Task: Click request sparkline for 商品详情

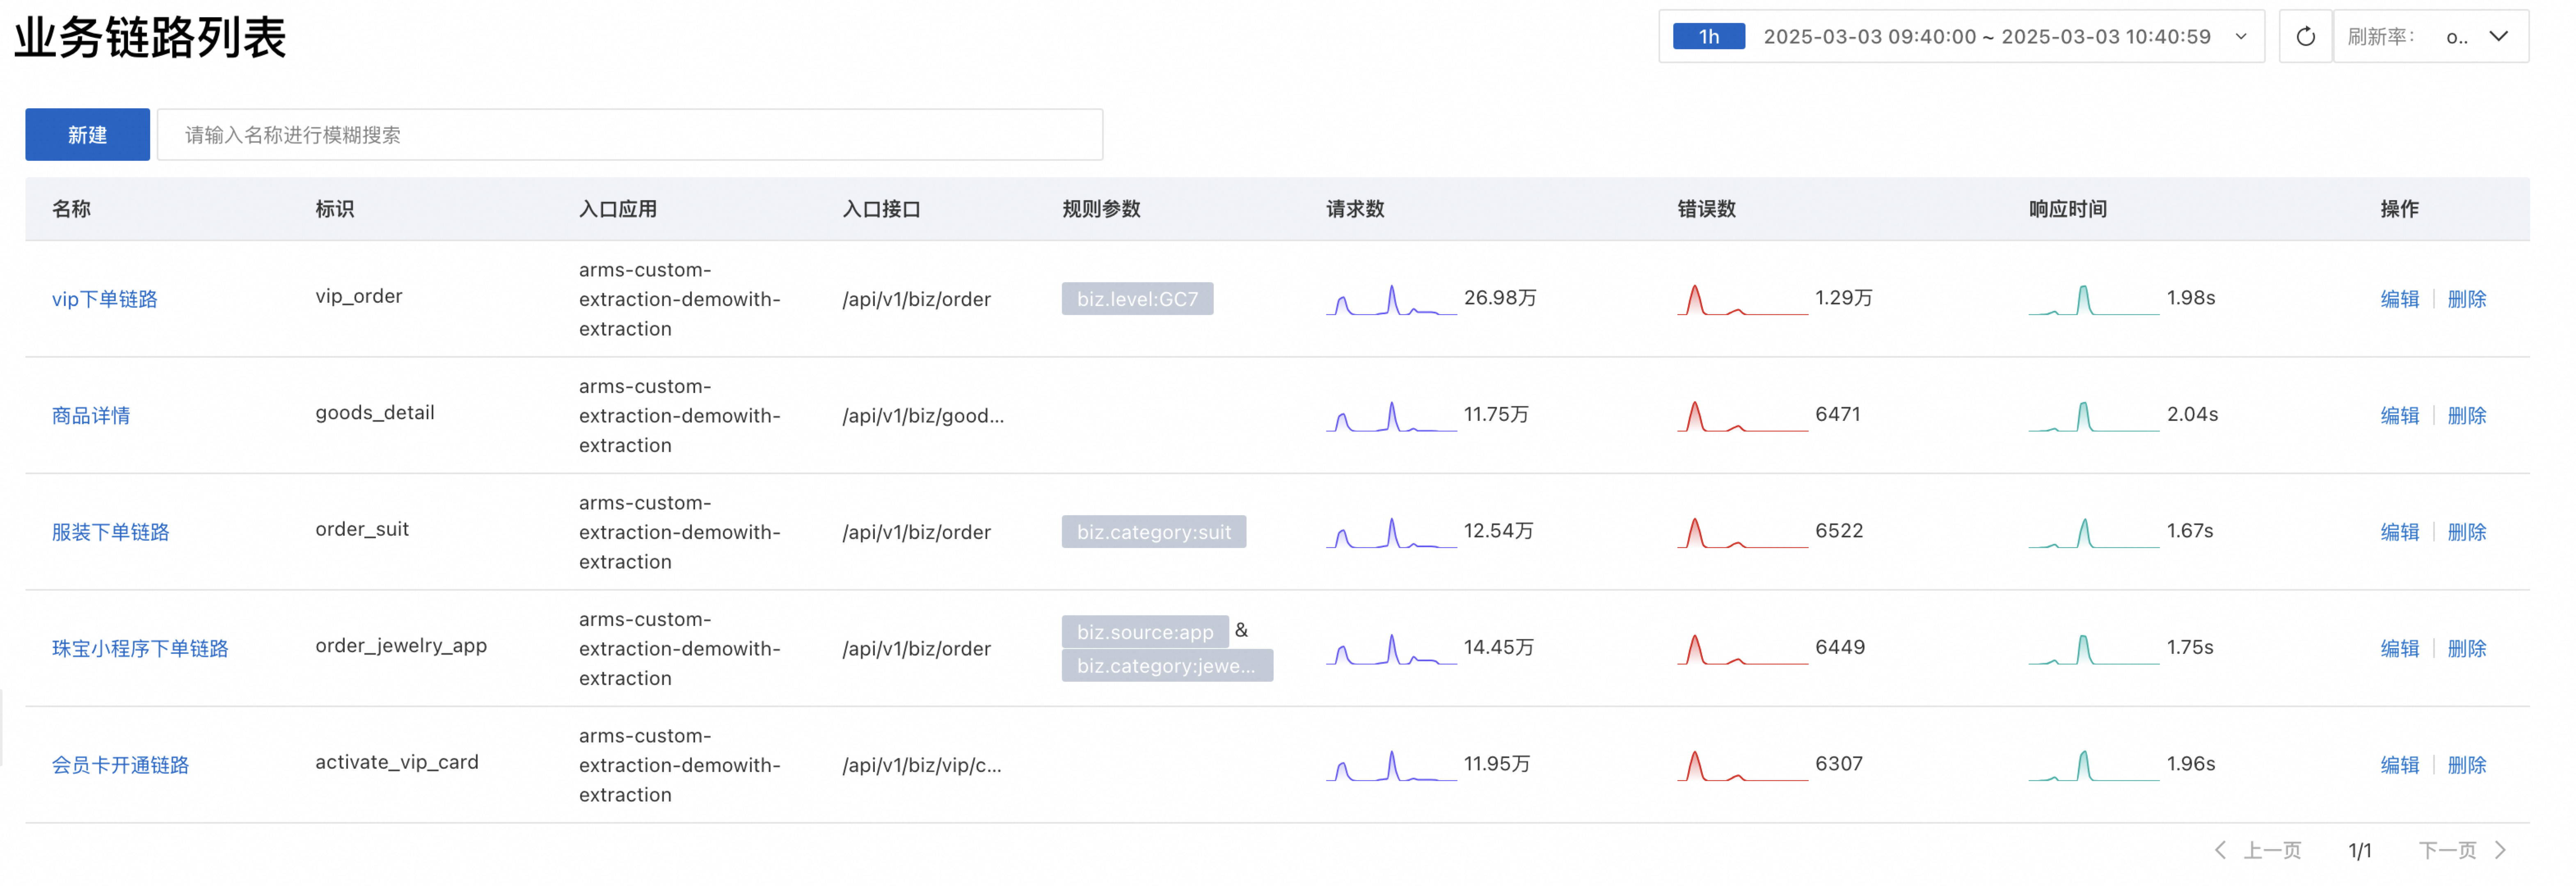Action: pos(1391,416)
